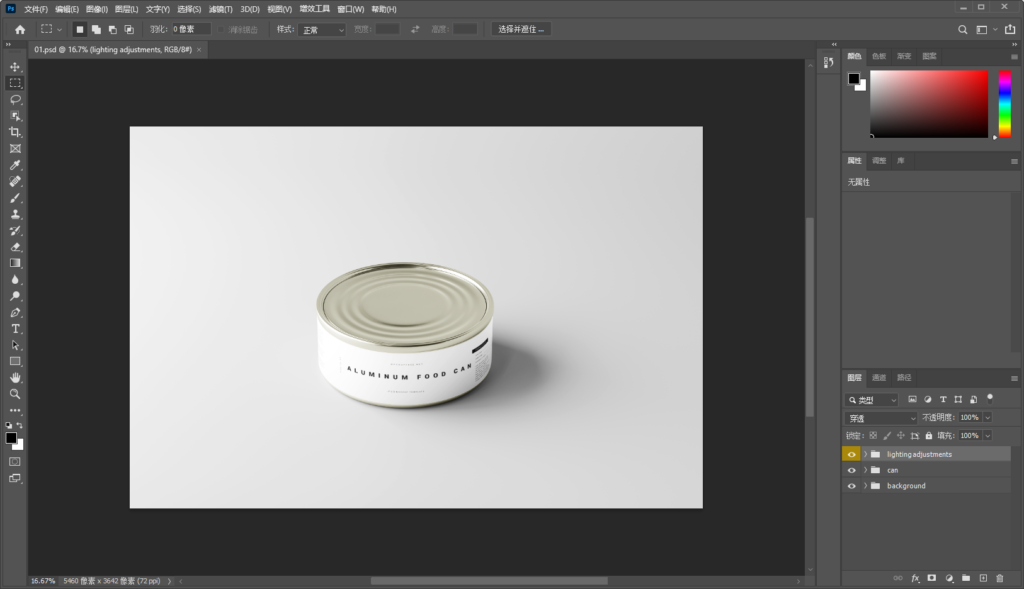The image size is (1024, 589).
Task: Click the 16.67% zoom level field
Action: [x=43, y=581]
